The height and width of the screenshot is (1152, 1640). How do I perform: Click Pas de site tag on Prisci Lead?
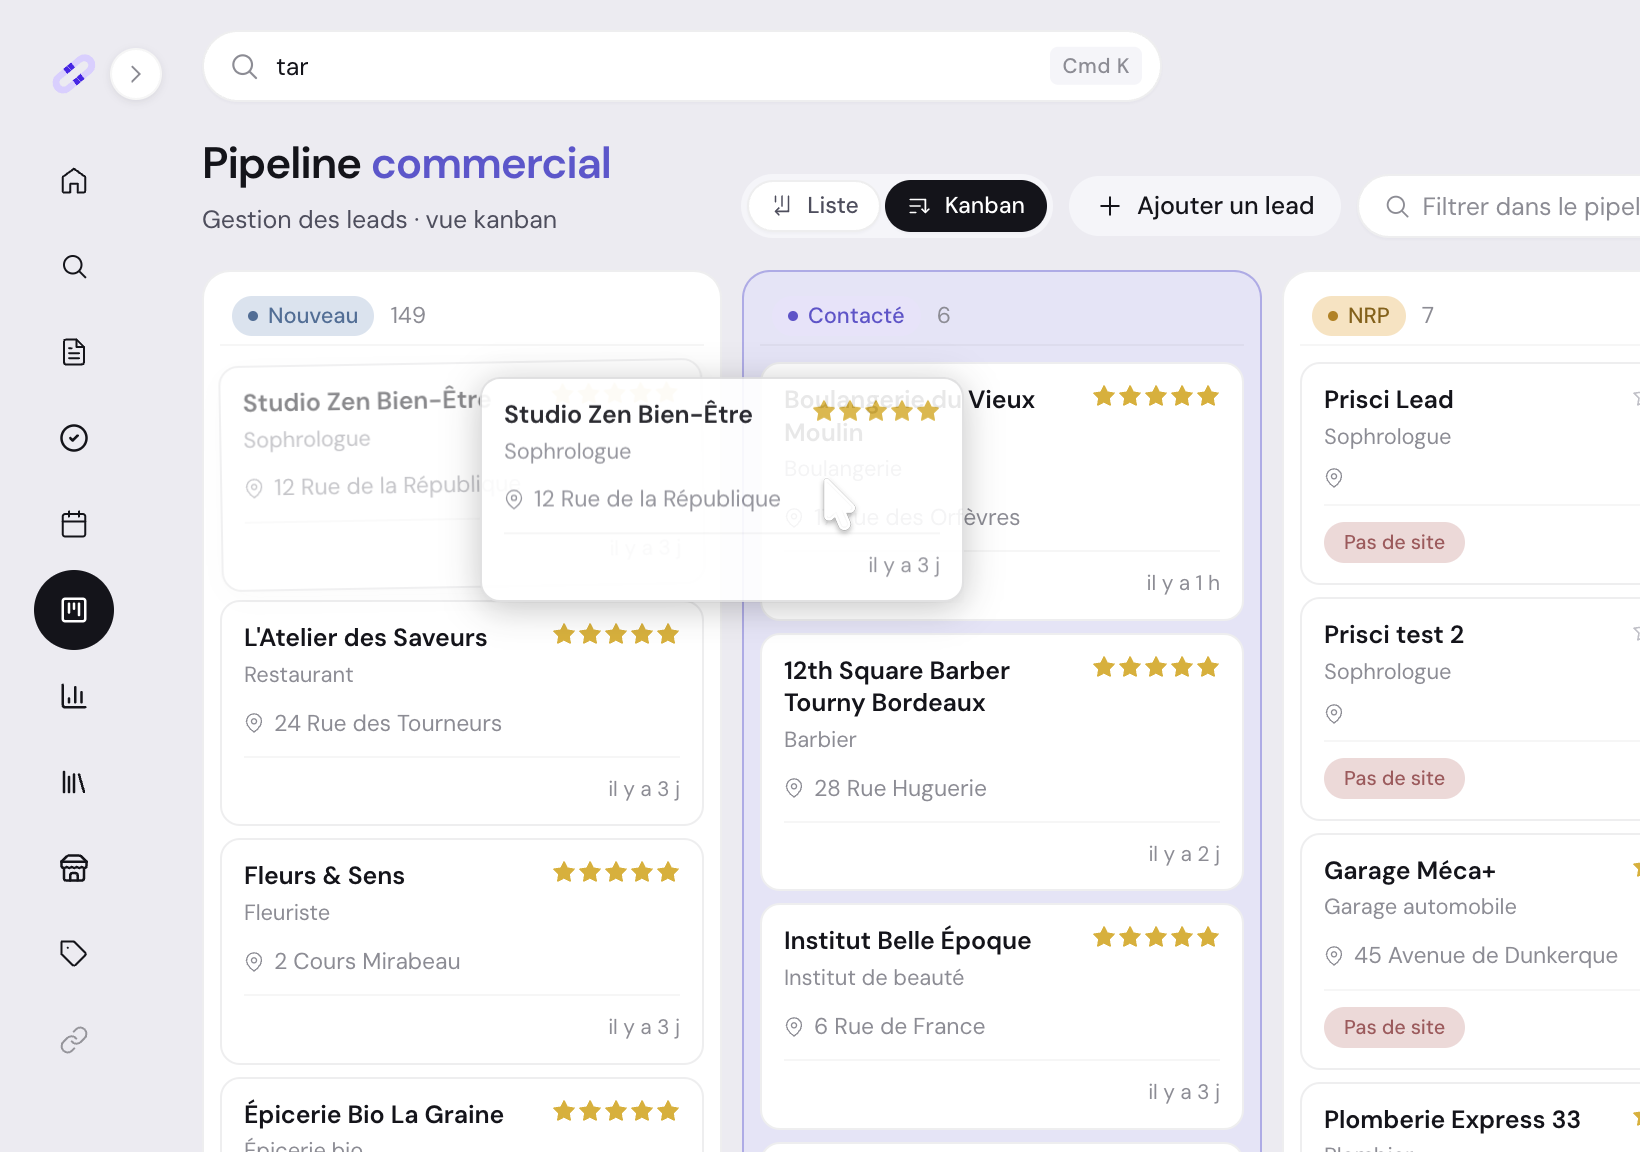click(1394, 543)
